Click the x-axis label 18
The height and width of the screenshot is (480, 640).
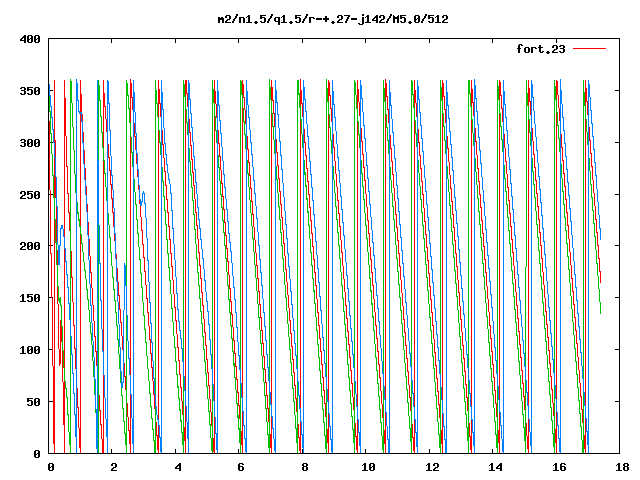coord(622,467)
